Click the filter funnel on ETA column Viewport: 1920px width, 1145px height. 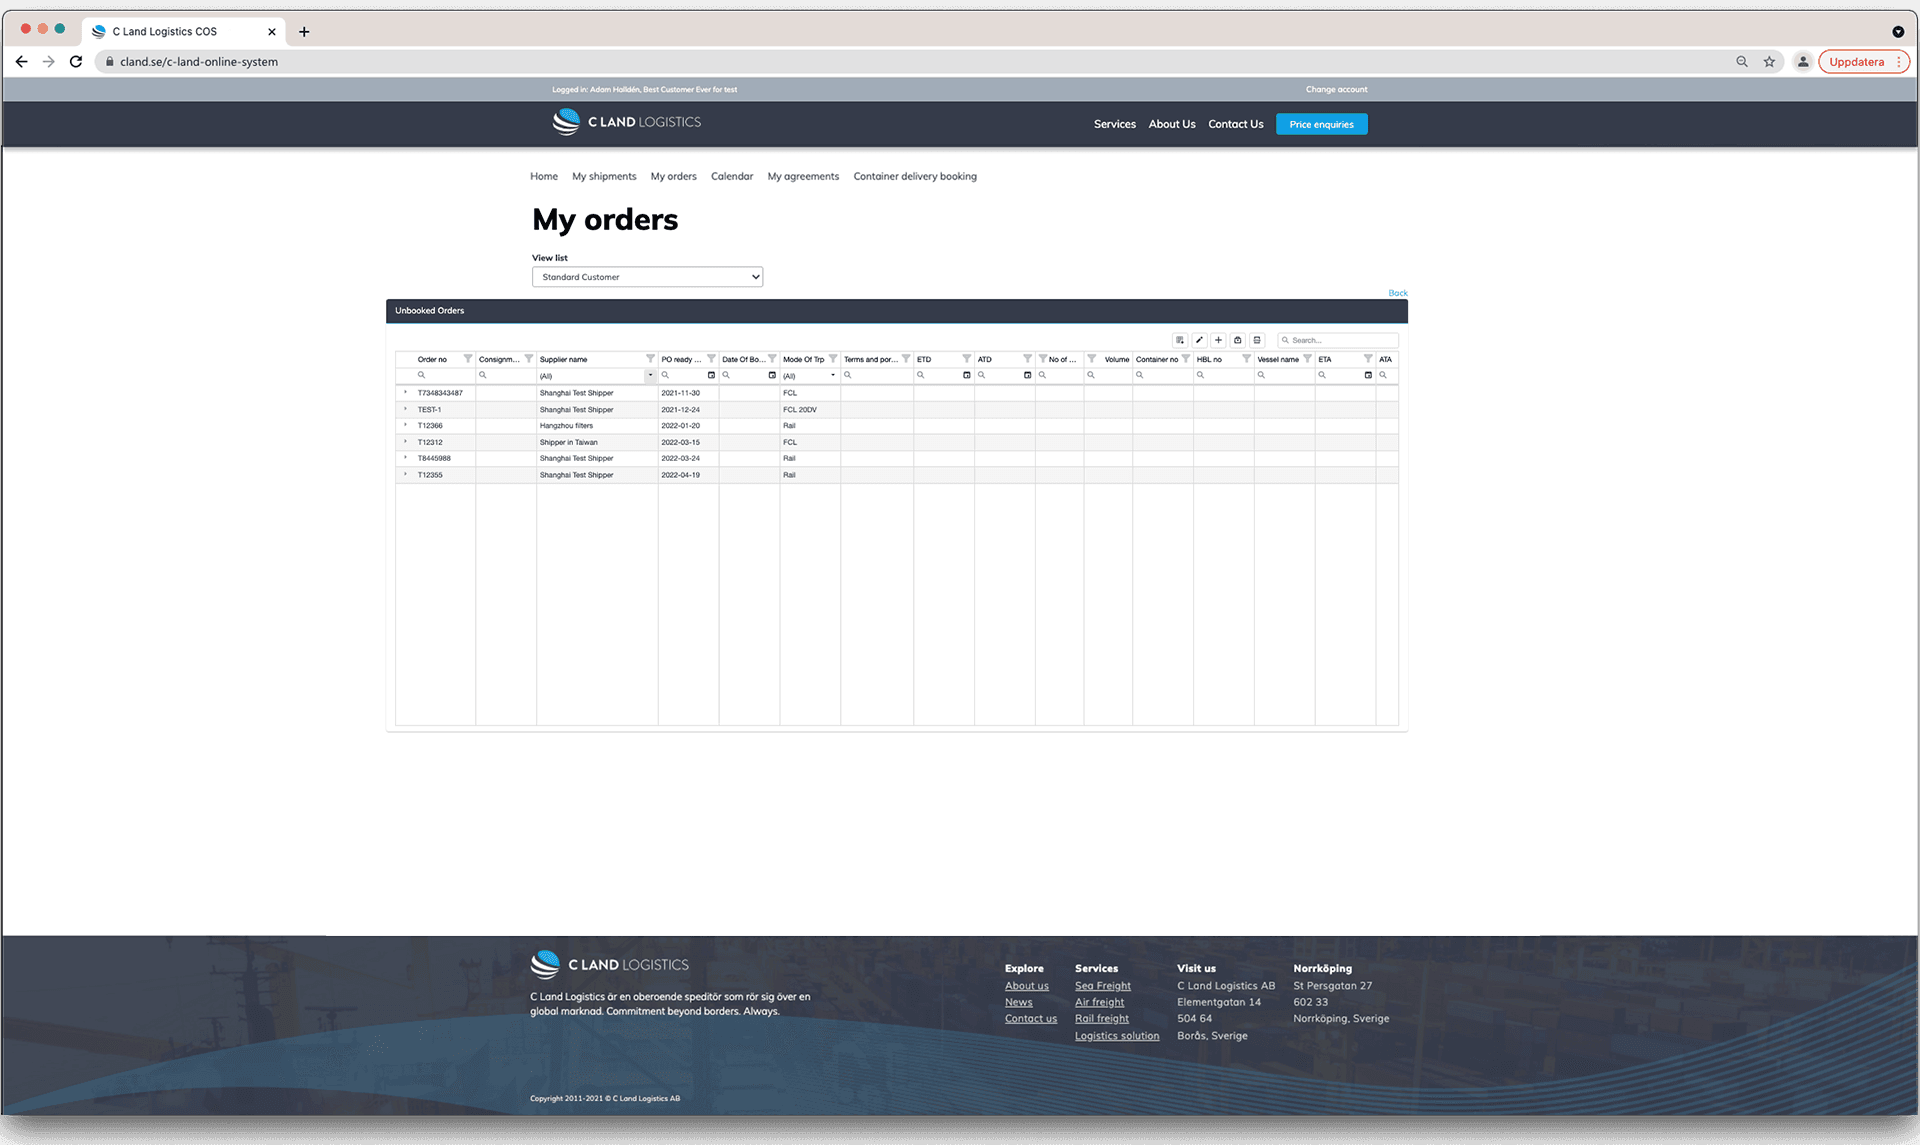(x=1368, y=359)
